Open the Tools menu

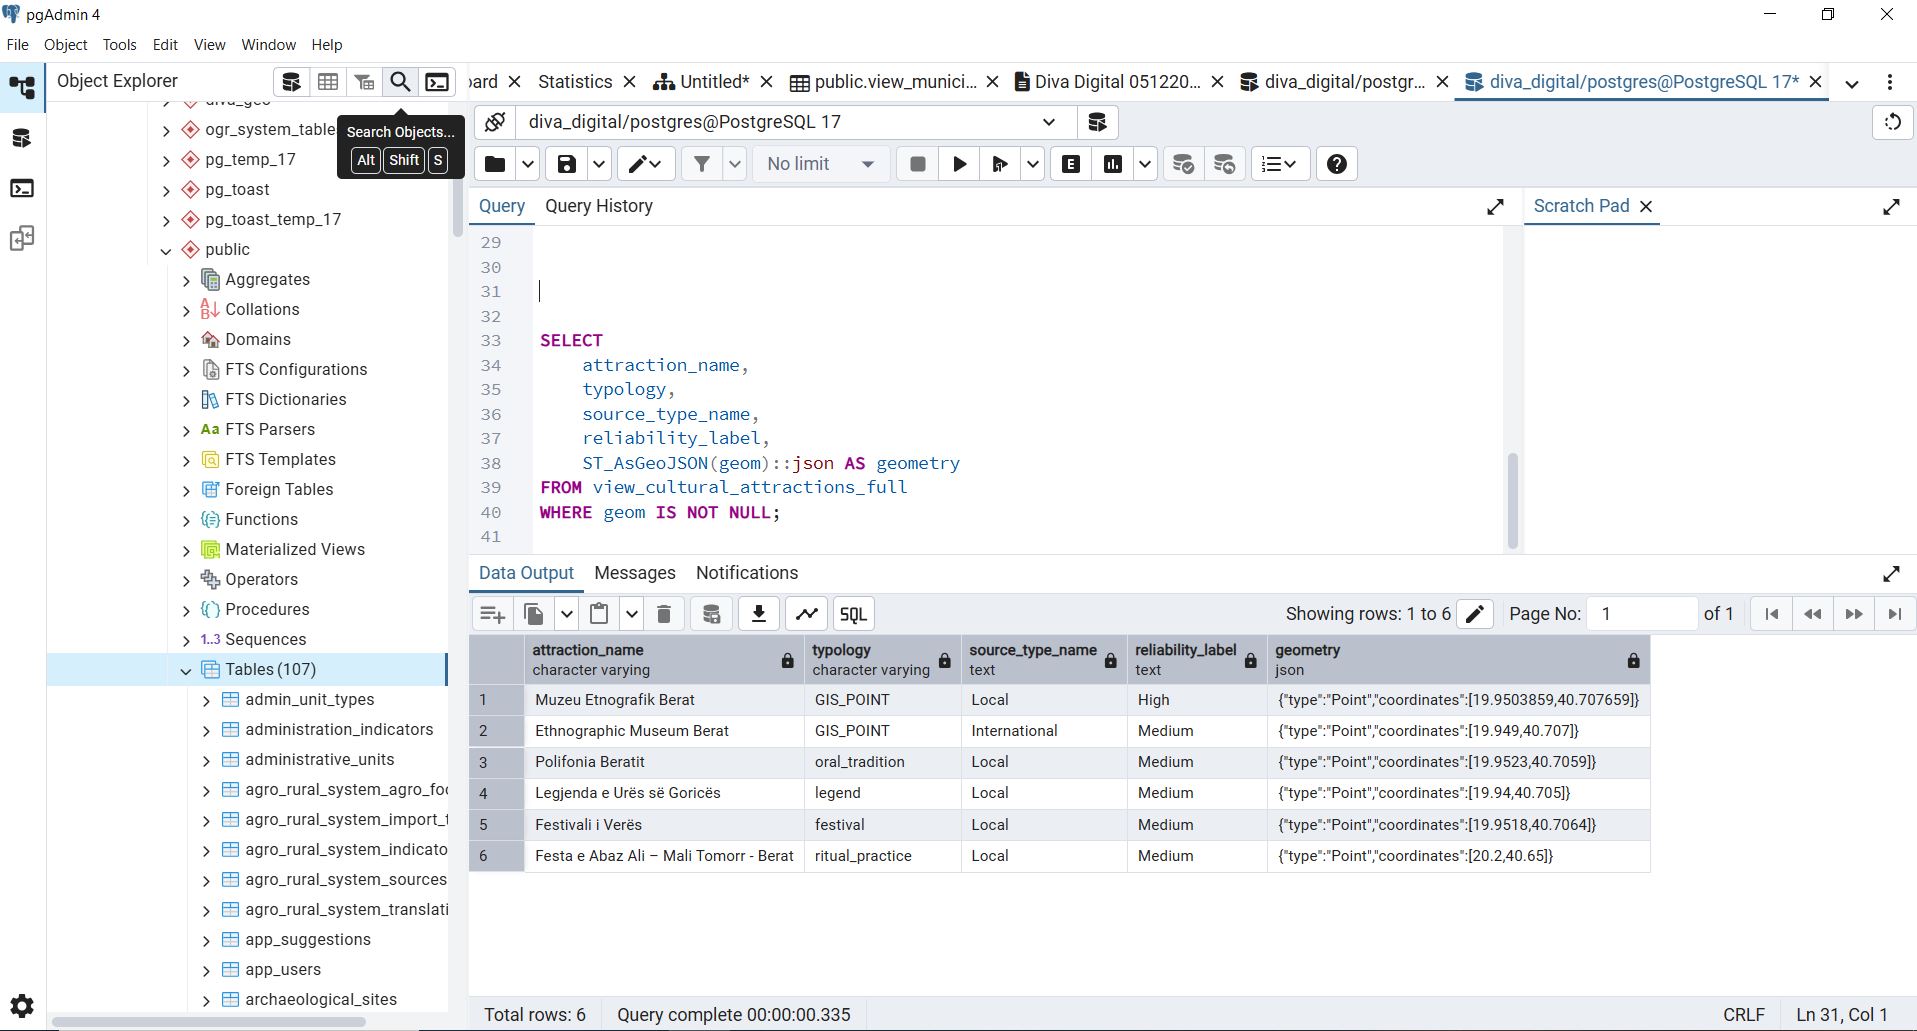click(x=119, y=45)
